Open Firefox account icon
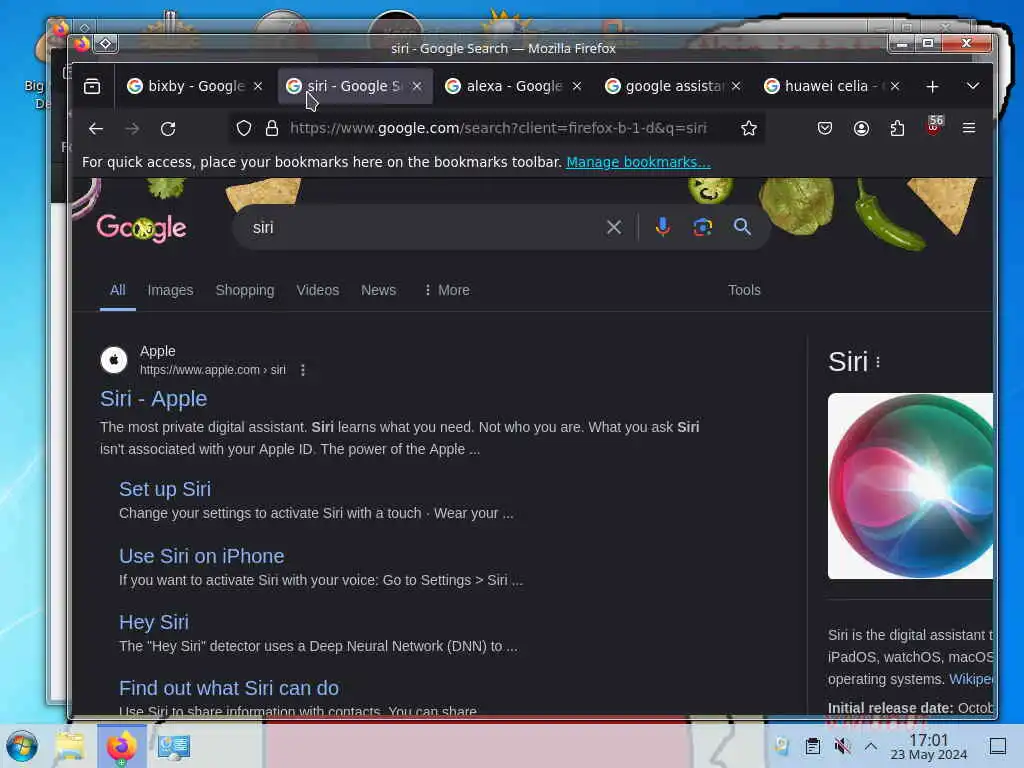The width and height of the screenshot is (1024, 768). click(x=861, y=128)
